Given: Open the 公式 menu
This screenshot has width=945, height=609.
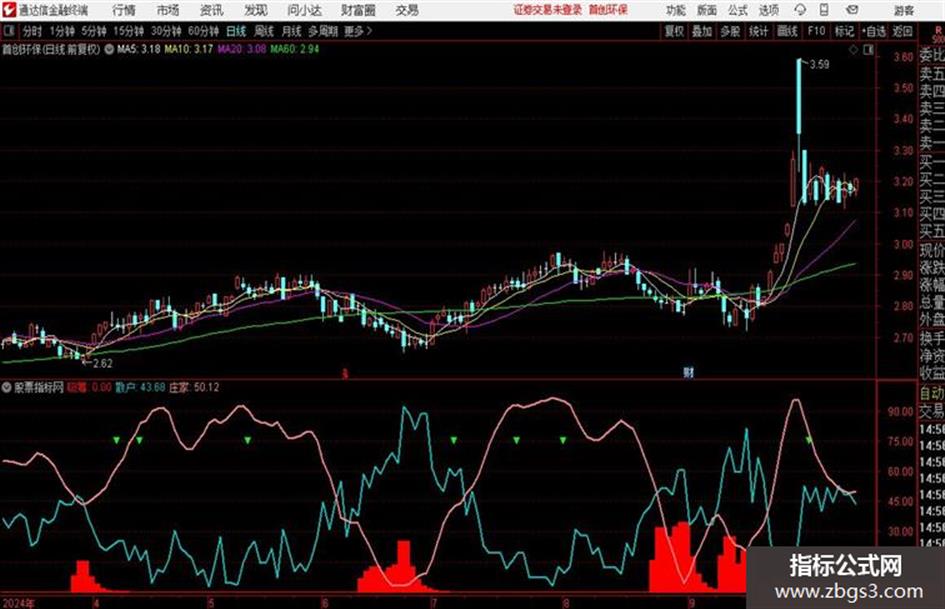Looking at the screenshot, I should pyautogui.click(x=738, y=10).
